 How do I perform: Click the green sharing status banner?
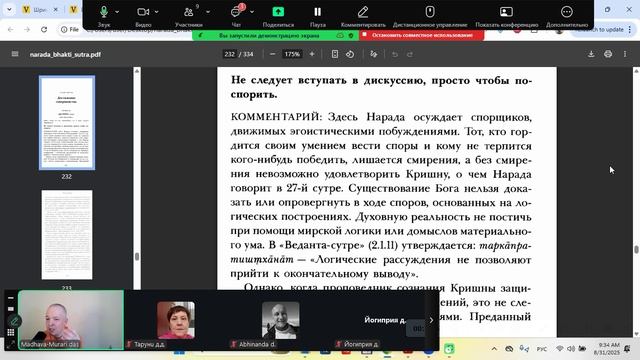tap(276, 36)
